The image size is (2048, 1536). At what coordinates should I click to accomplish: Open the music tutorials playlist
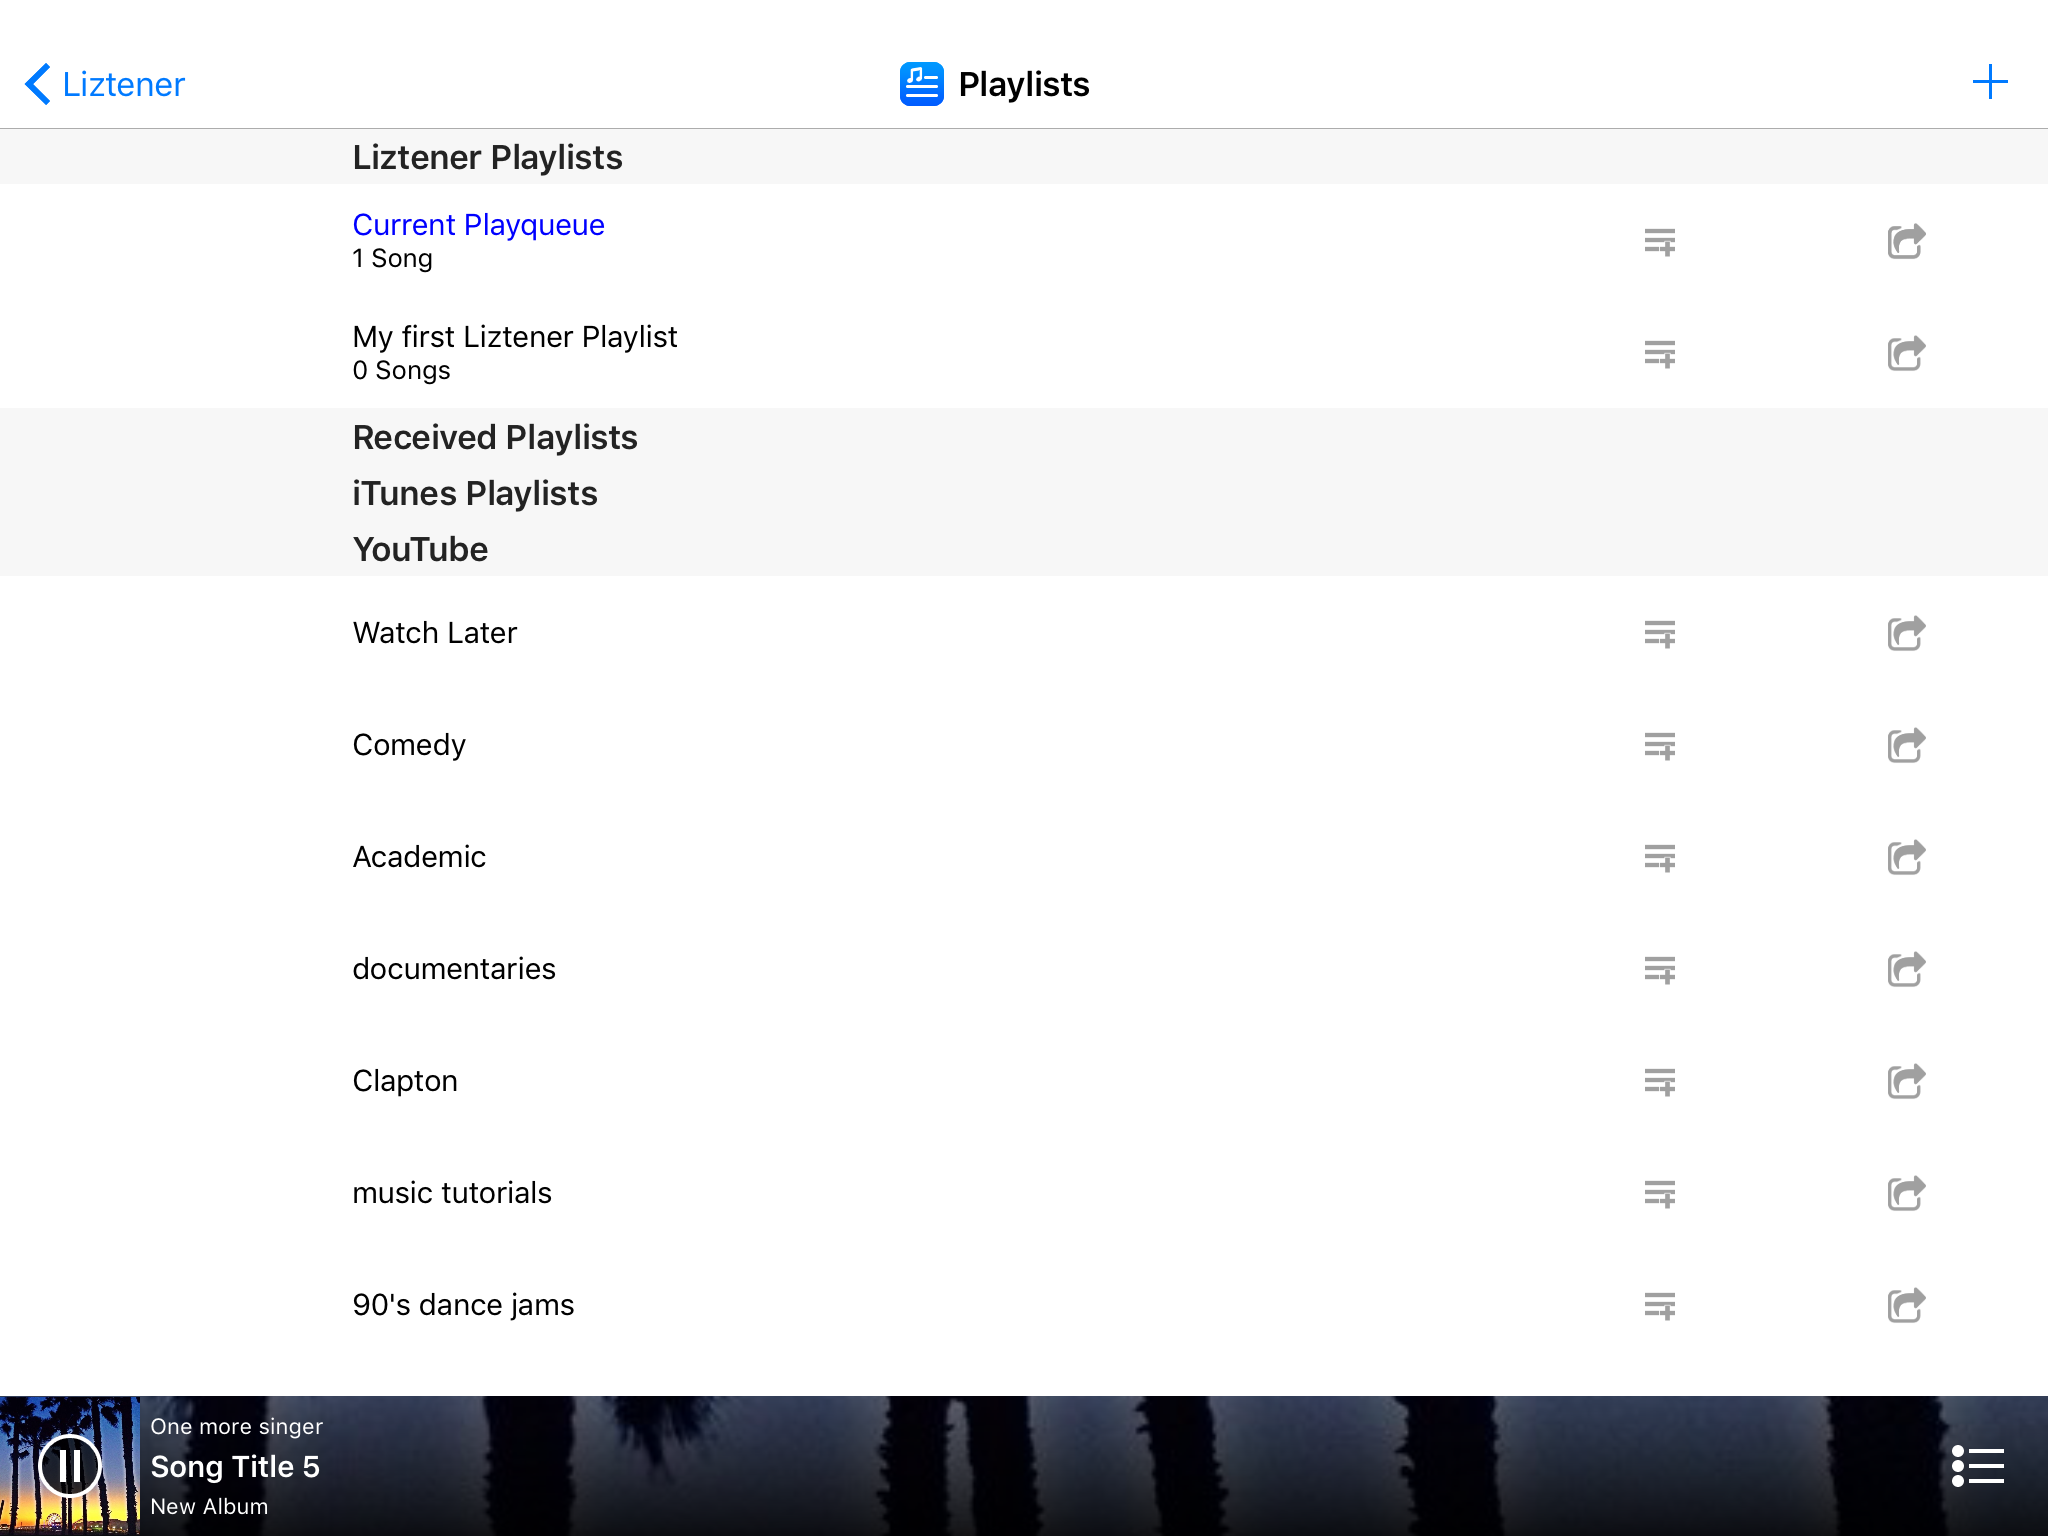click(1024, 1192)
